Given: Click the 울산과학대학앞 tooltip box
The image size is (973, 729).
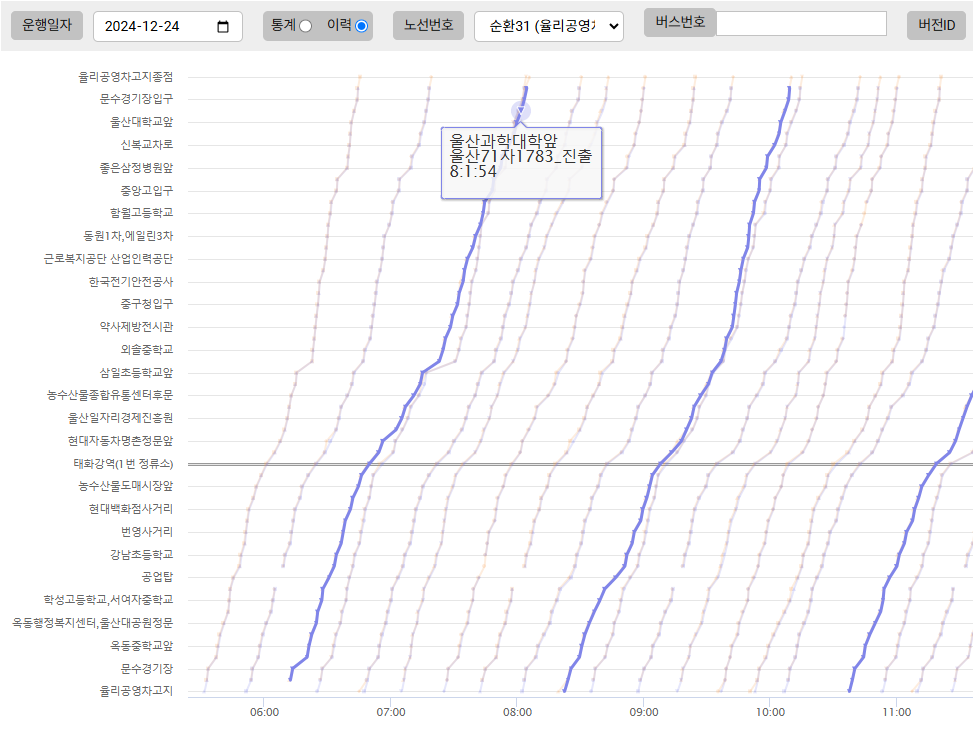Looking at the screenshot, I should (521, 162).
